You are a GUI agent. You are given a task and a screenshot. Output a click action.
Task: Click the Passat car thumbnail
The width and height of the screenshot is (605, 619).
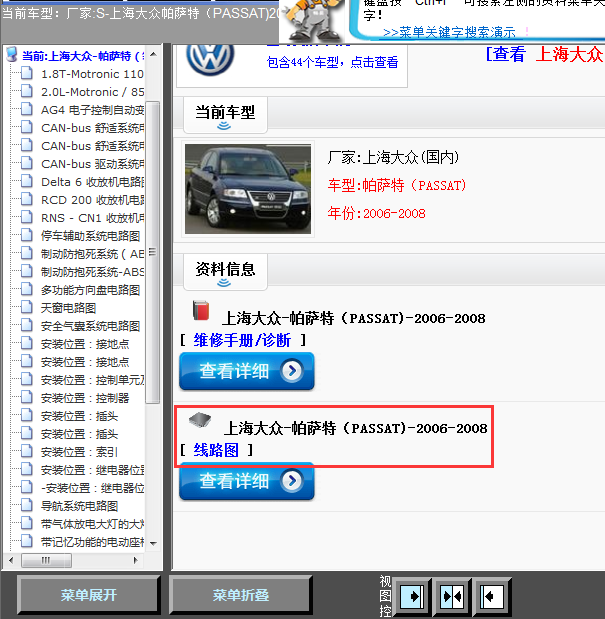(248, 189)
